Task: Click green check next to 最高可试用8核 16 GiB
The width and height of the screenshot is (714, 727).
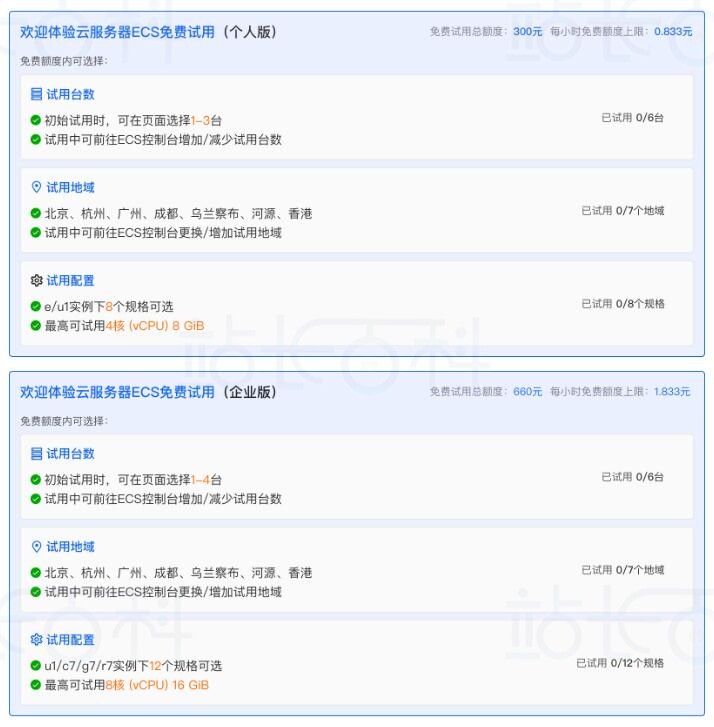Action: [x=36, y=685]
